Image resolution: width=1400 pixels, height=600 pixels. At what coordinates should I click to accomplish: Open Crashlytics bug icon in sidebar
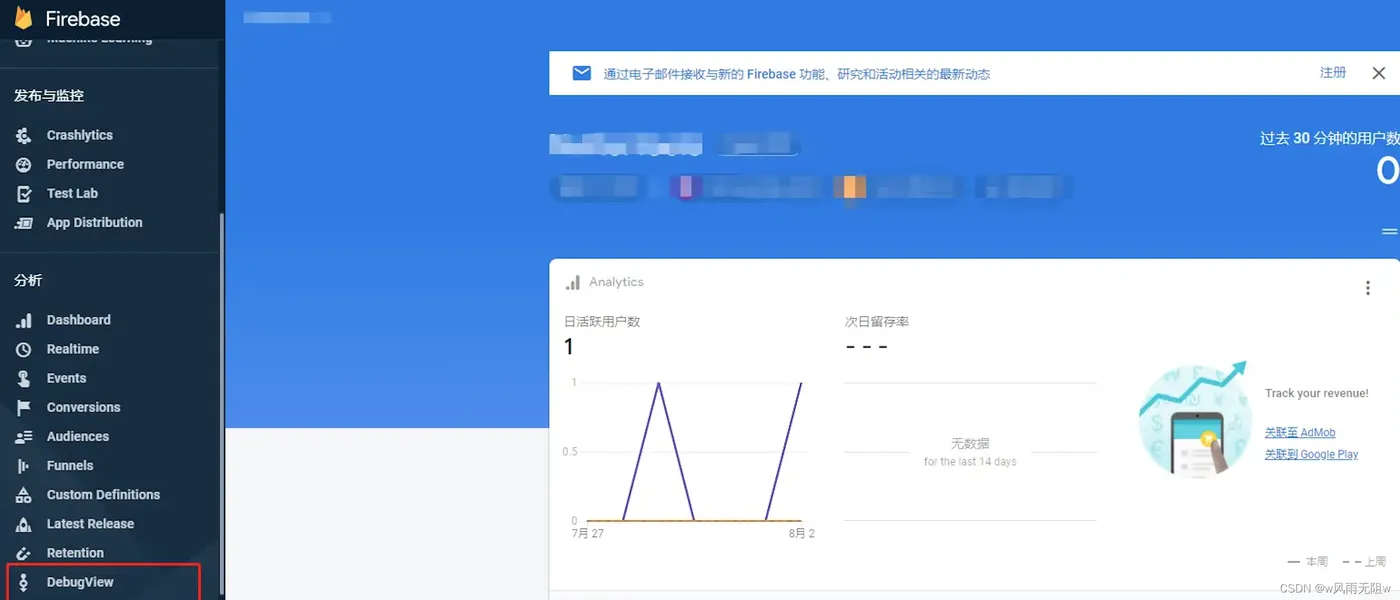coord(24,135)
